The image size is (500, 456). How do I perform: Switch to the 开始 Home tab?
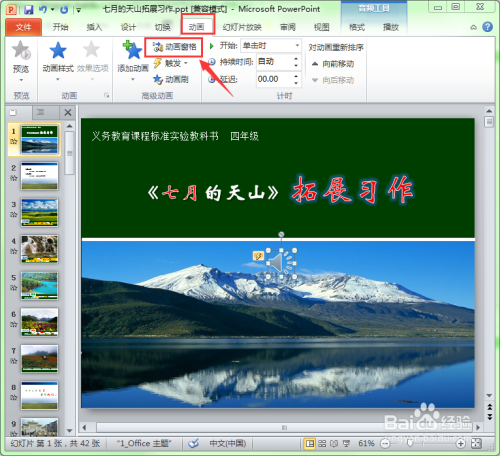pos(60,27)
